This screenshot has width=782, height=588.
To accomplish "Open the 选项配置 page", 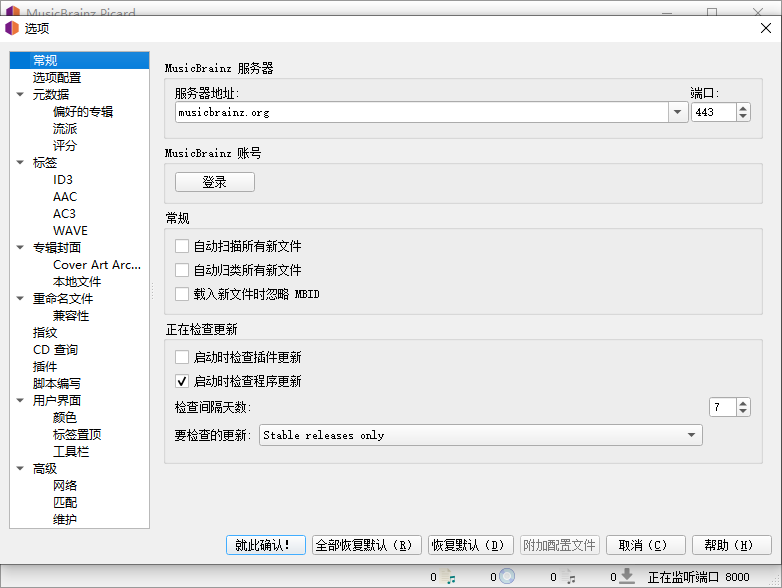I will (57, 77).
